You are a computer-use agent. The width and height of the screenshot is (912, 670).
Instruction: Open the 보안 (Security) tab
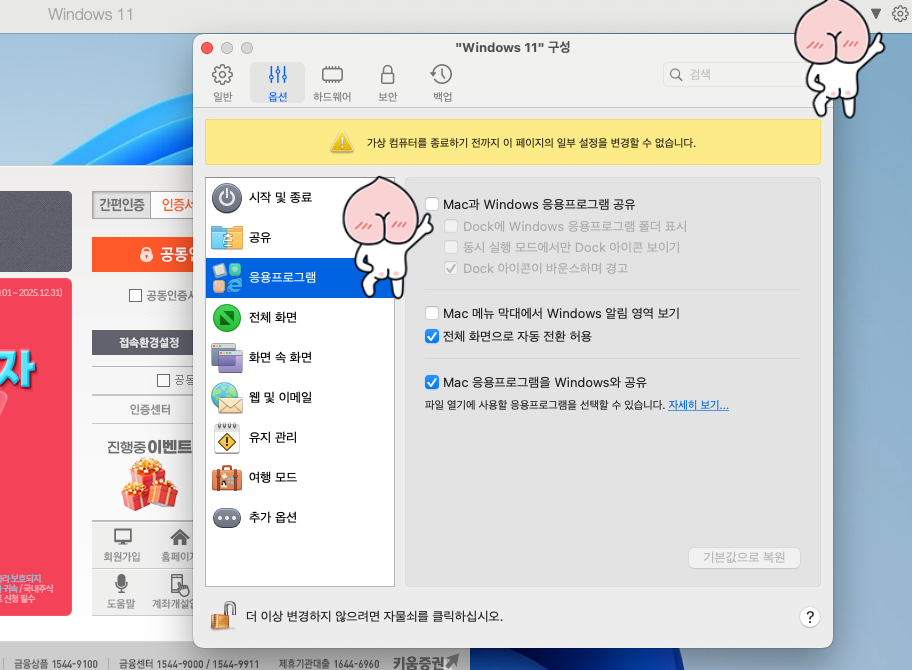pyautogui.click(x=387, y=83)
